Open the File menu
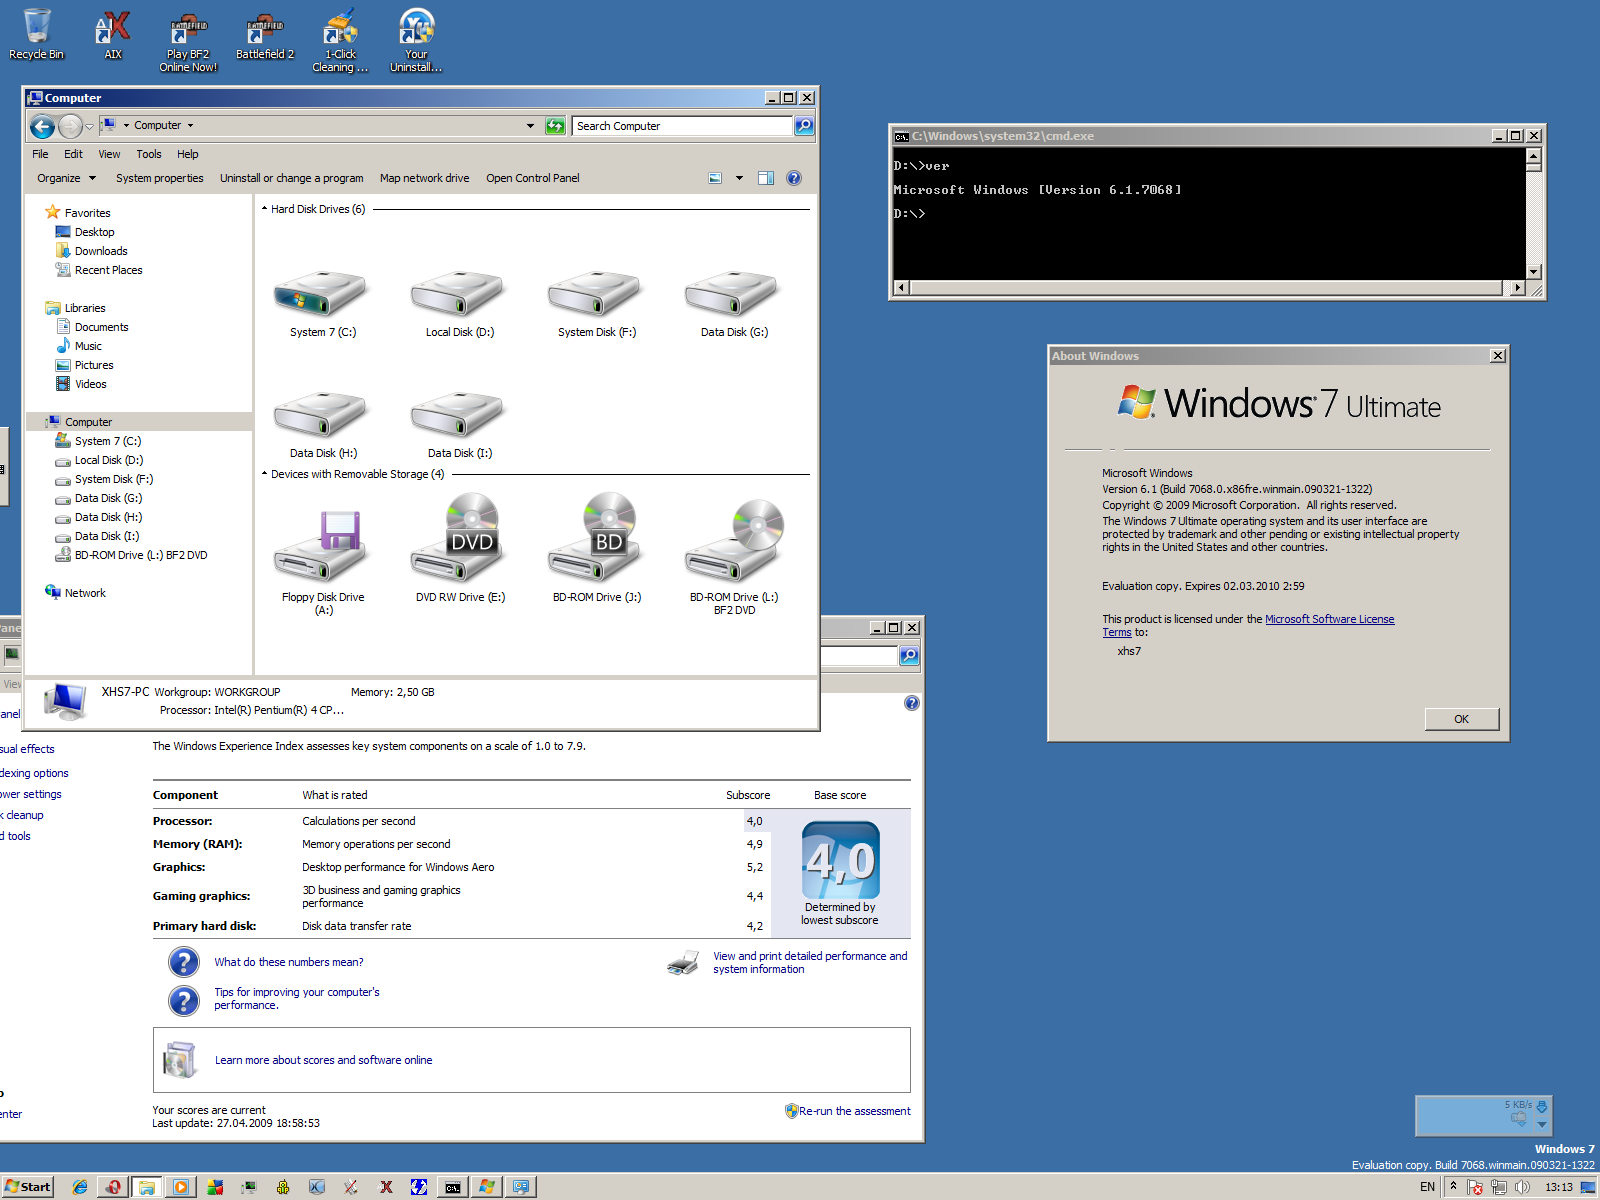Image resolution: width=1600 pixels, height=1200 pixels. (x=40, y=154)
